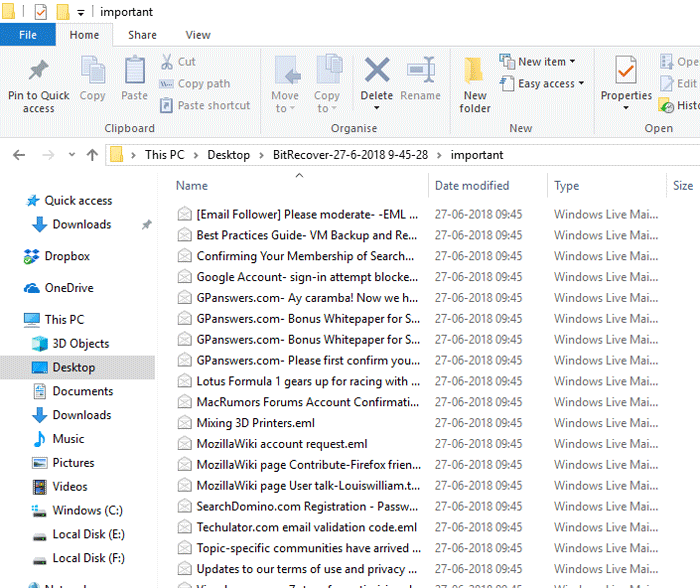Image resolution: width=700 pixels, height=588 pixels.
Task: Open the Delete dropdown arrow
Action: [377, 108]
